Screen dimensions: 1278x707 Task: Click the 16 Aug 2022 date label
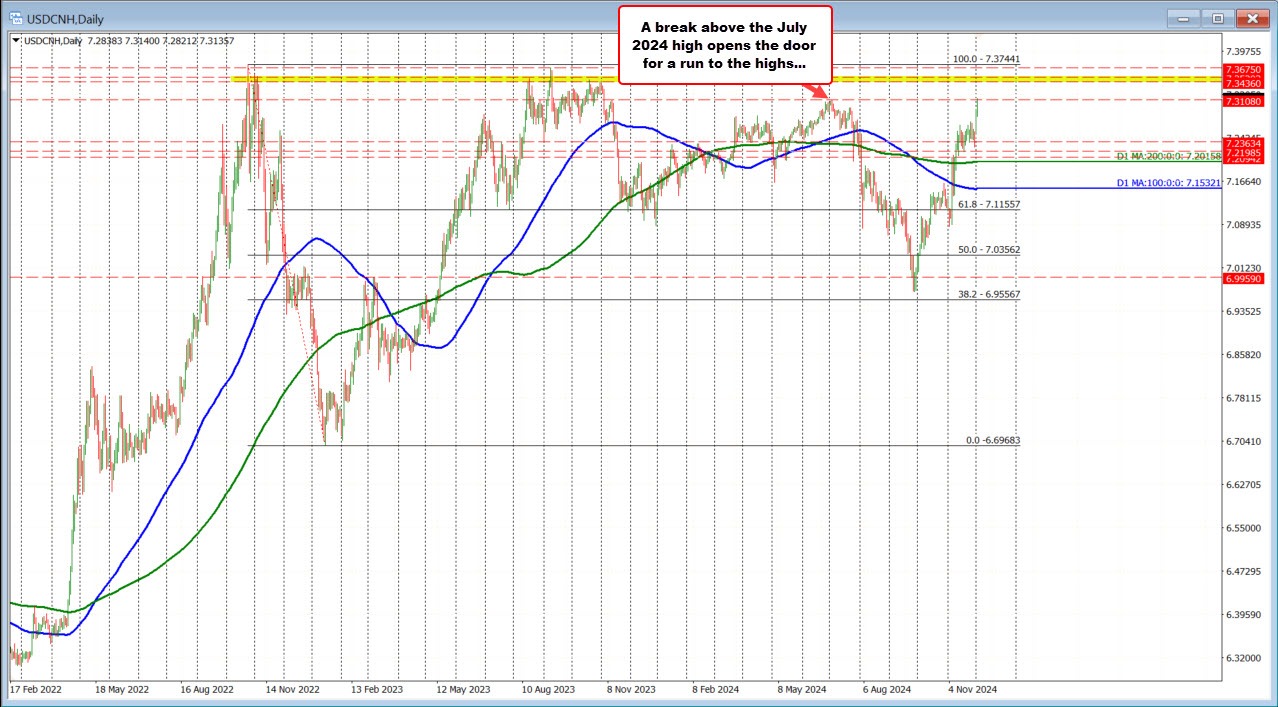tap(207, 689)
